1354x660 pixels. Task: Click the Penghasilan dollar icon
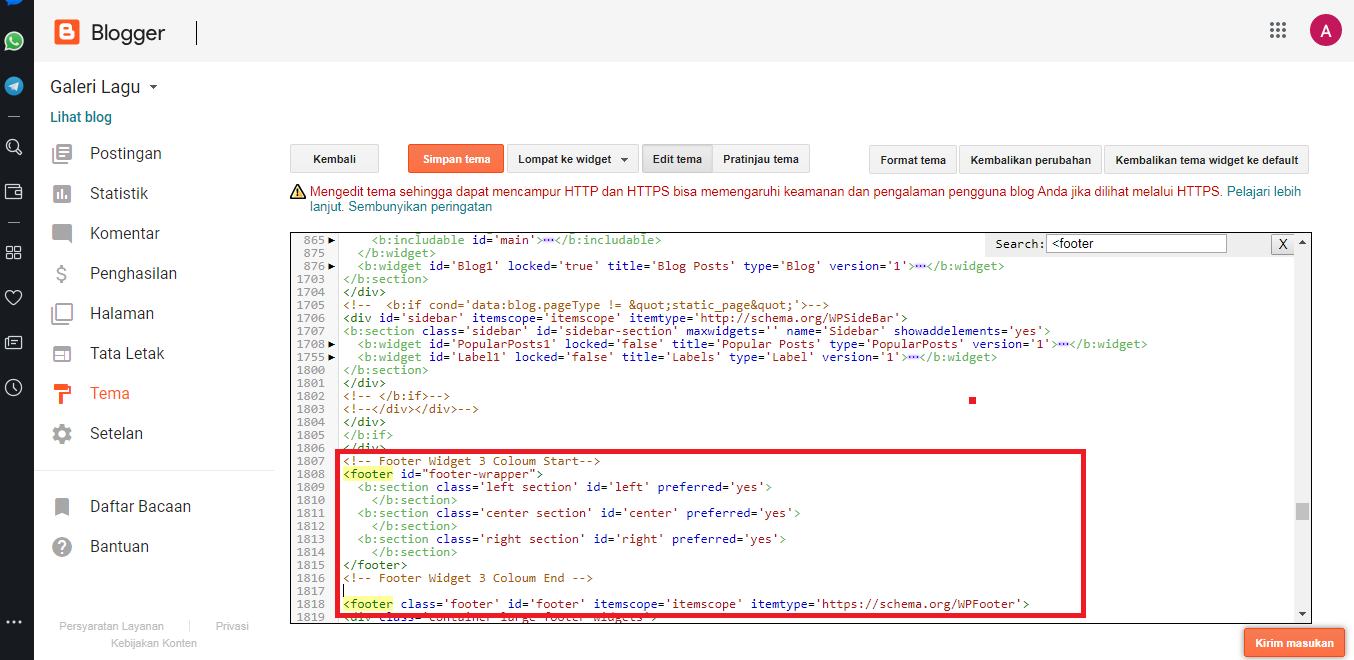(x=62, y=274)
